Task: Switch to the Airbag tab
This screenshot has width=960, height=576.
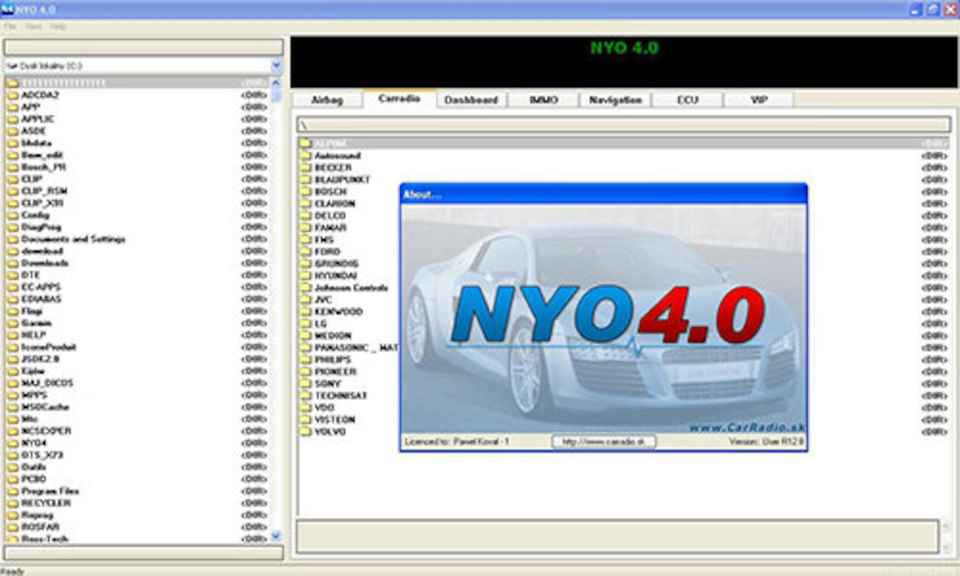Action: click(x=327, y=100)
